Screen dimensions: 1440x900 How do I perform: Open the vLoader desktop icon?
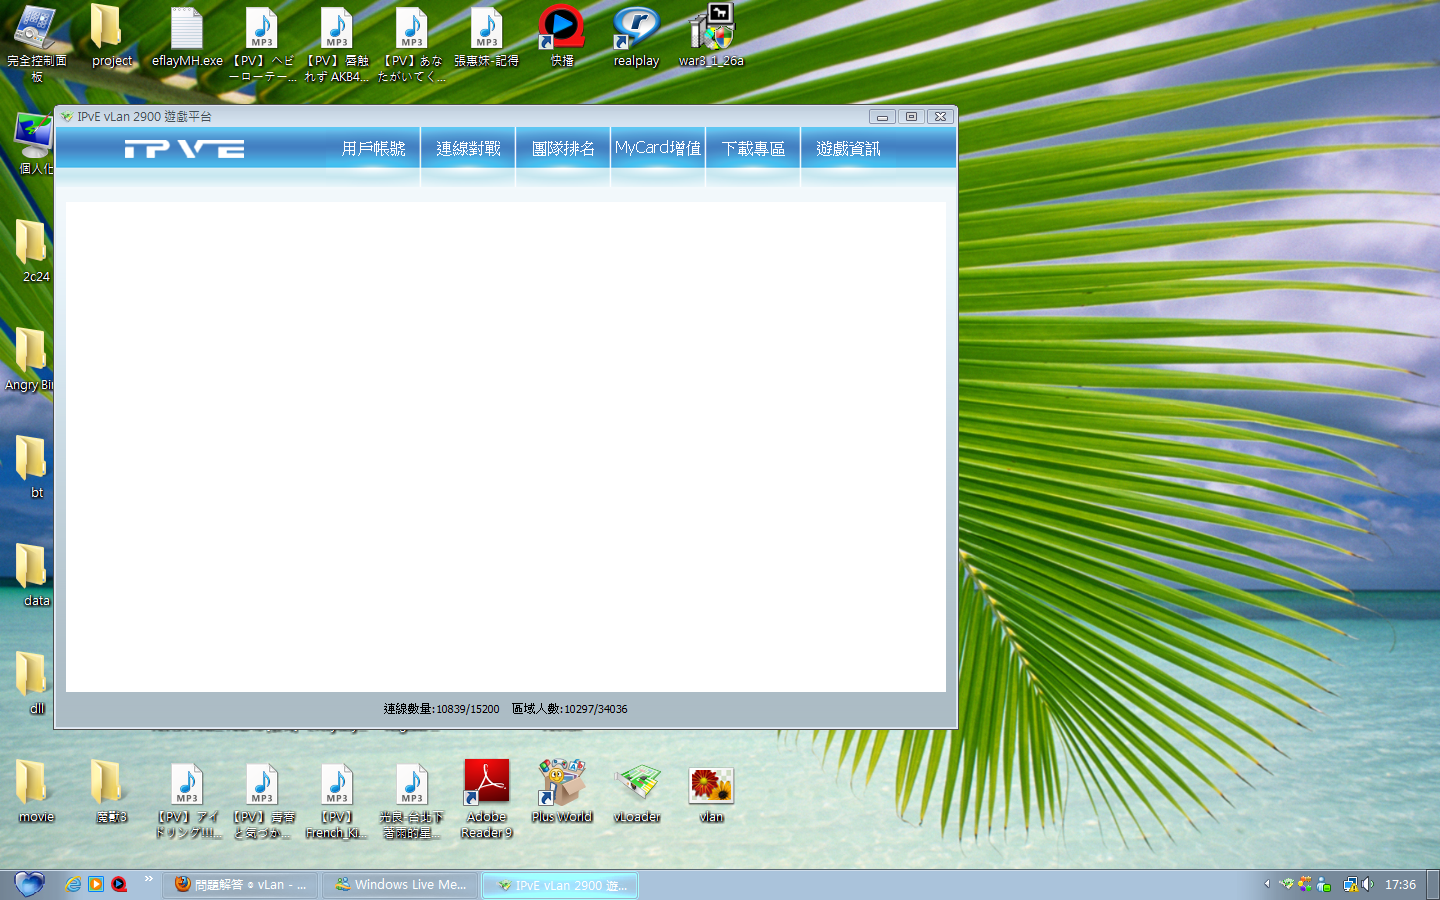click(637, 787)
